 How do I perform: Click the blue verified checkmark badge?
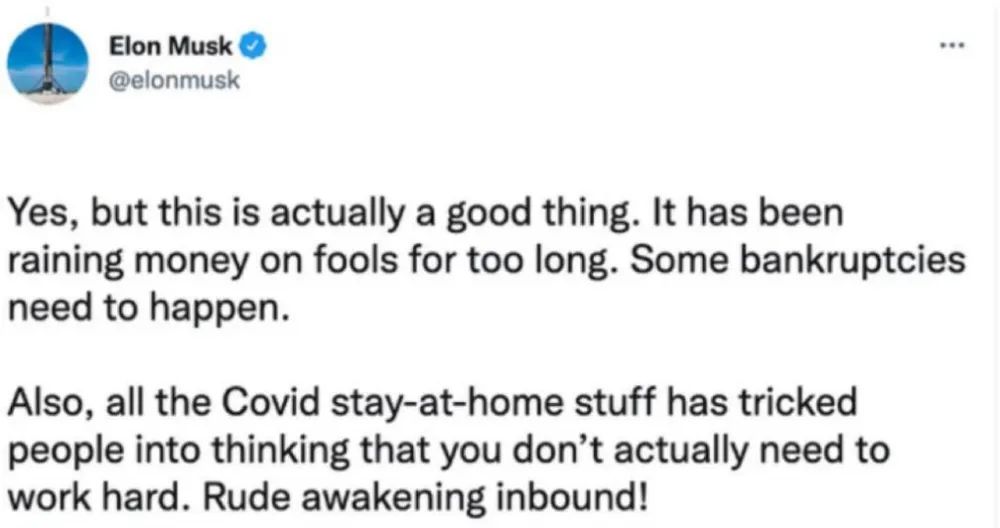click(255, 45)
